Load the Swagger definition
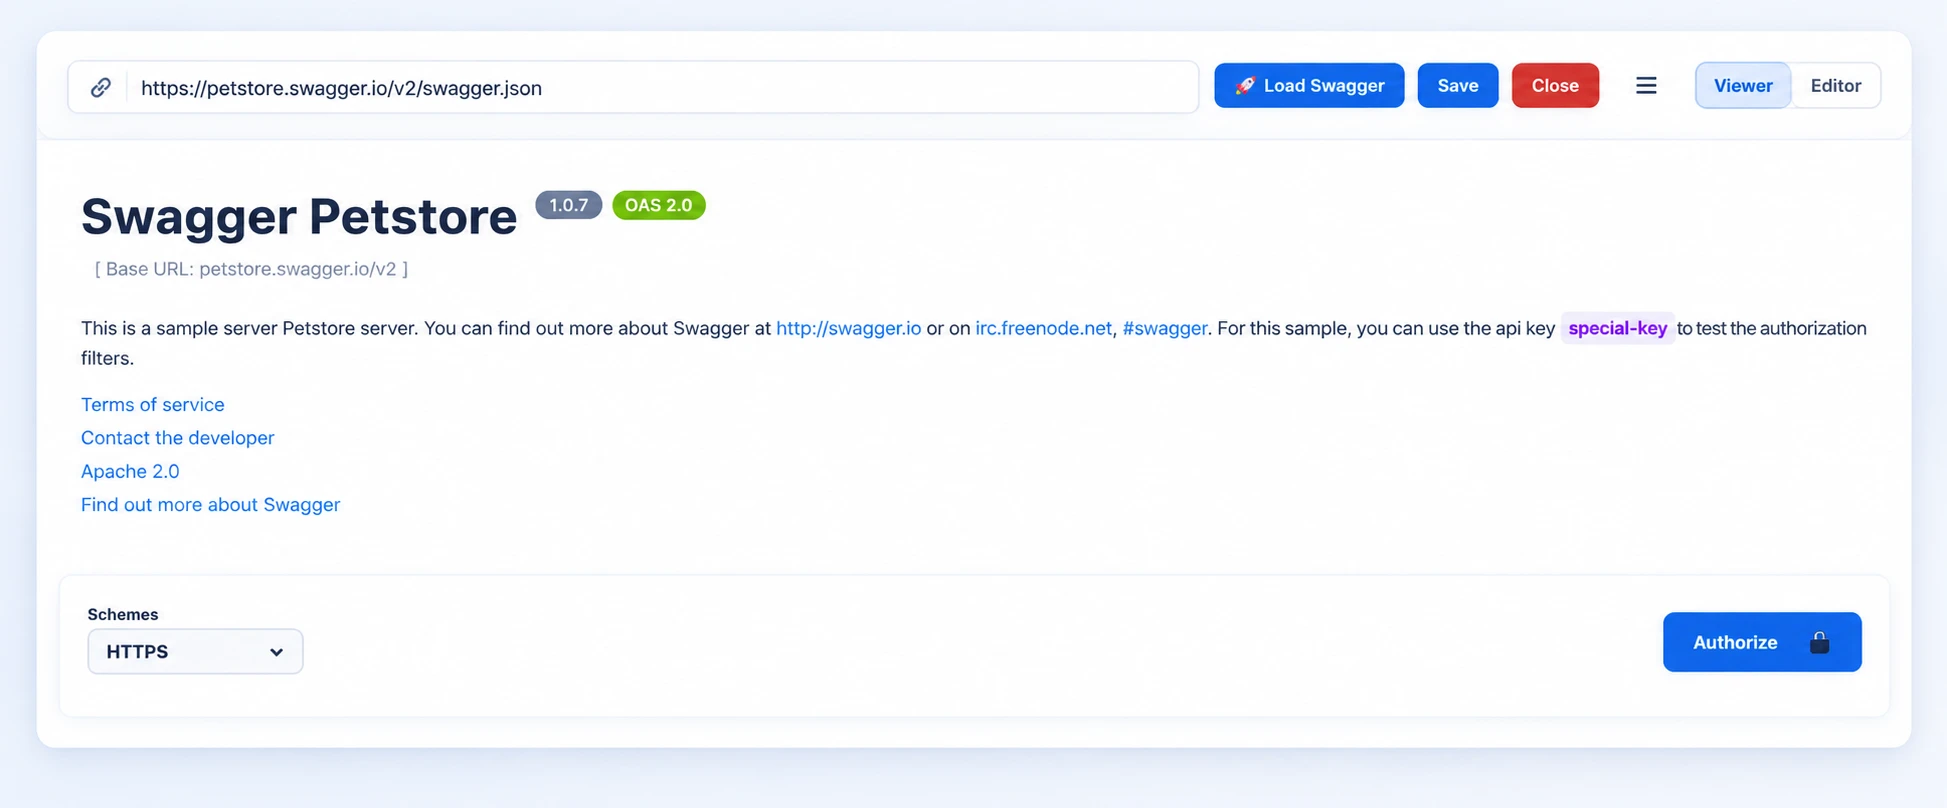1947x808 pixels. pos(1309,86)
